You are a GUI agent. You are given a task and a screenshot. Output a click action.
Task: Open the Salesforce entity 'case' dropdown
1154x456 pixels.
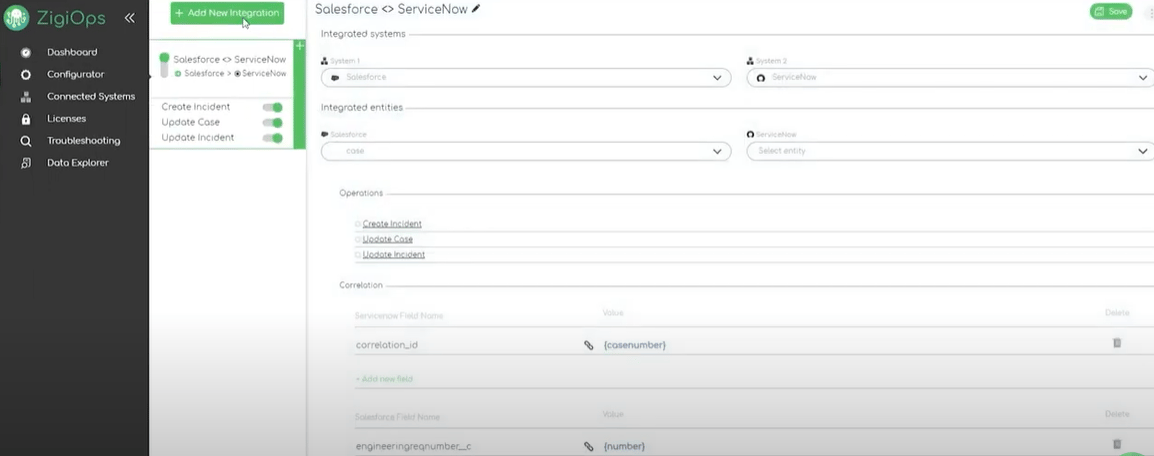click(526, 151)
